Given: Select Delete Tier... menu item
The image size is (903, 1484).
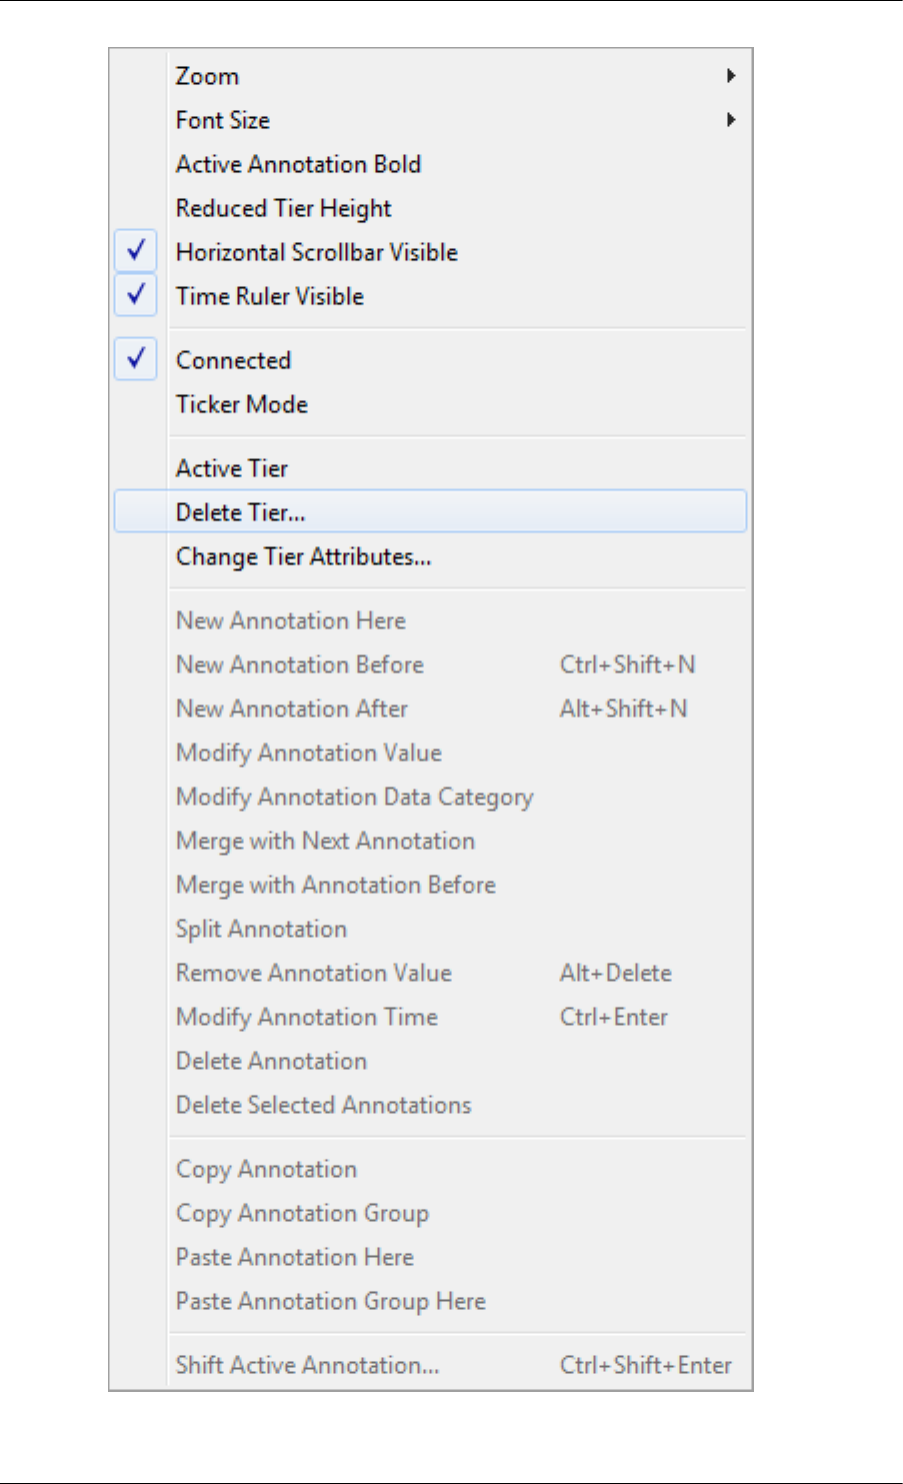Looking at the screenshot, I should tap(240, 512).
